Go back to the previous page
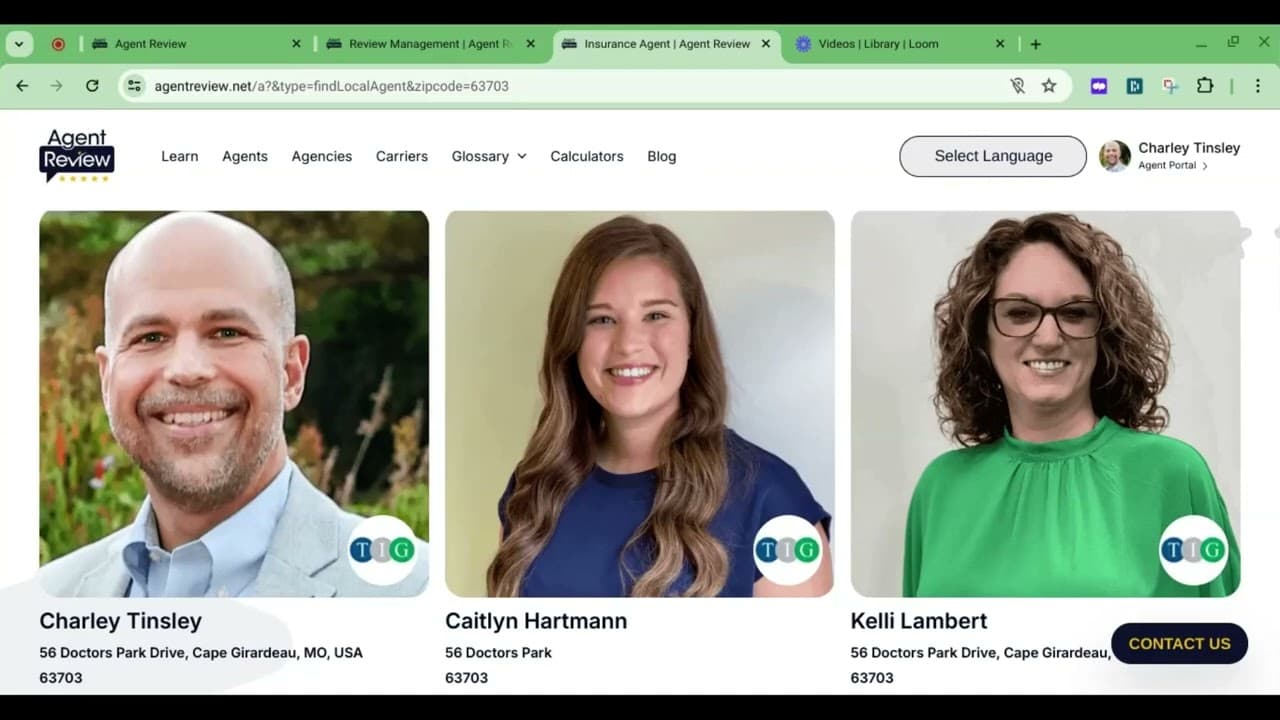Image resolution: width=1280 pixels, height=720 pixels. click(x=22, y=86)
